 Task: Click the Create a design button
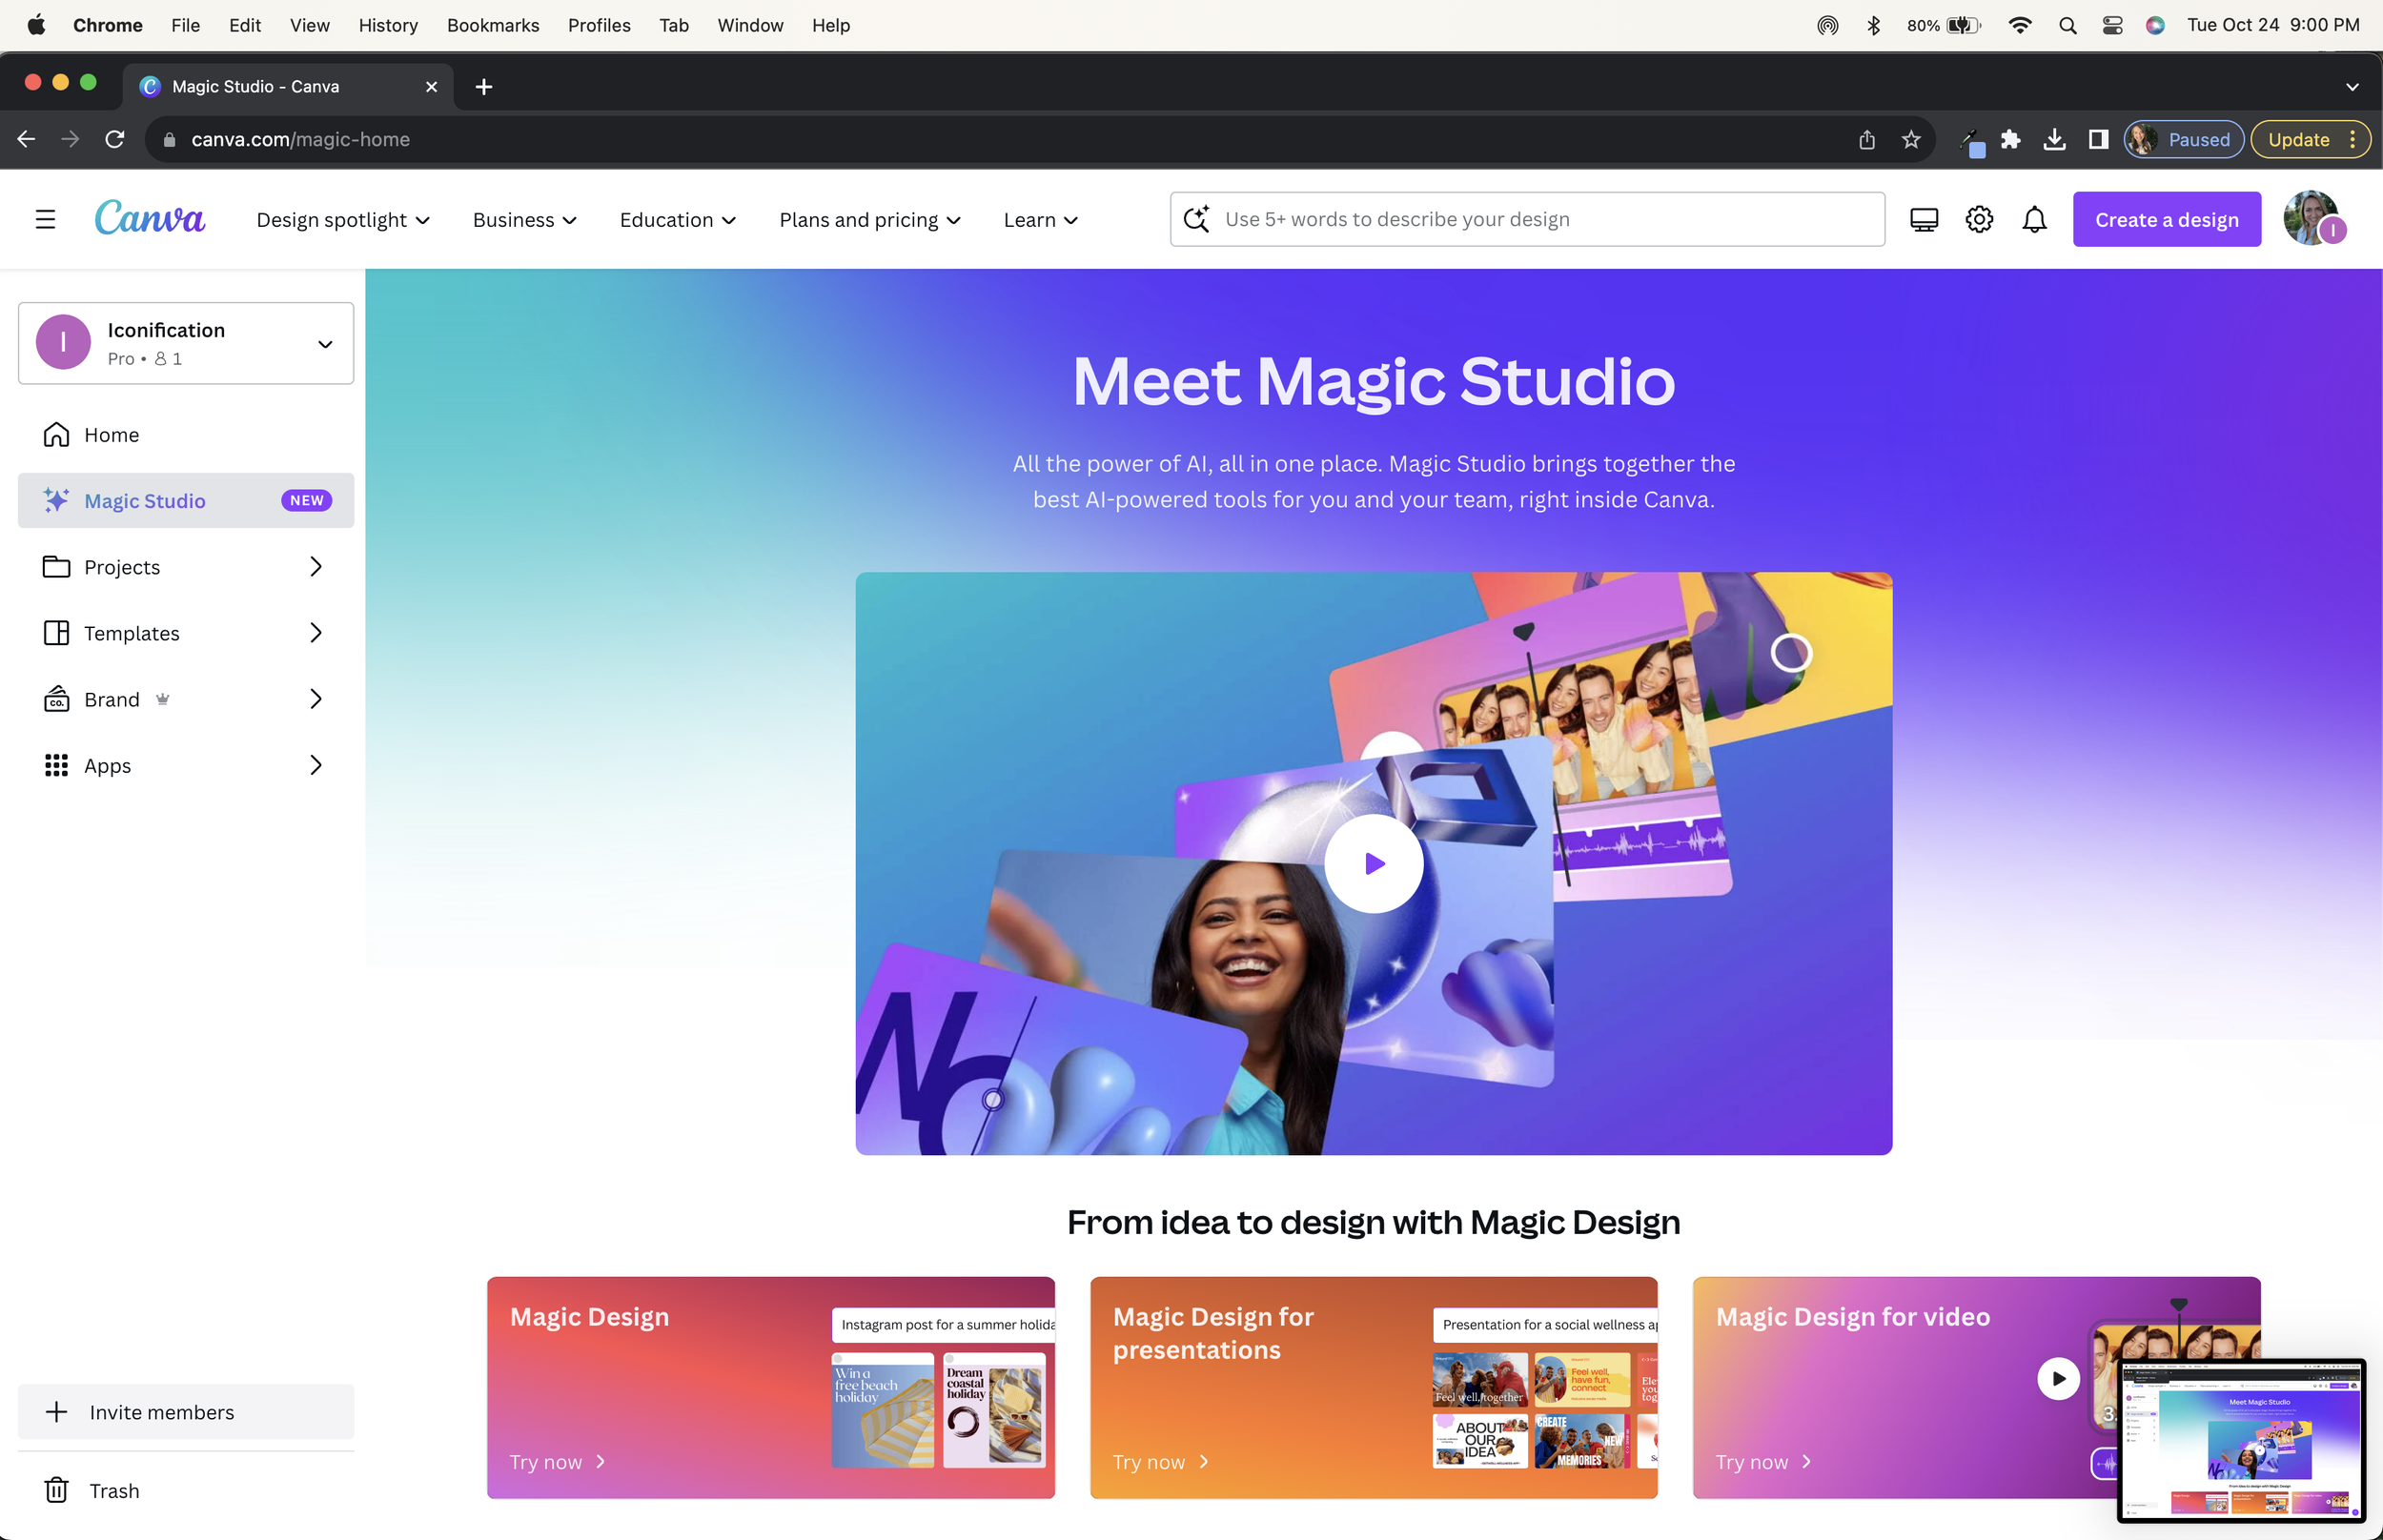tap(2166, 219)
